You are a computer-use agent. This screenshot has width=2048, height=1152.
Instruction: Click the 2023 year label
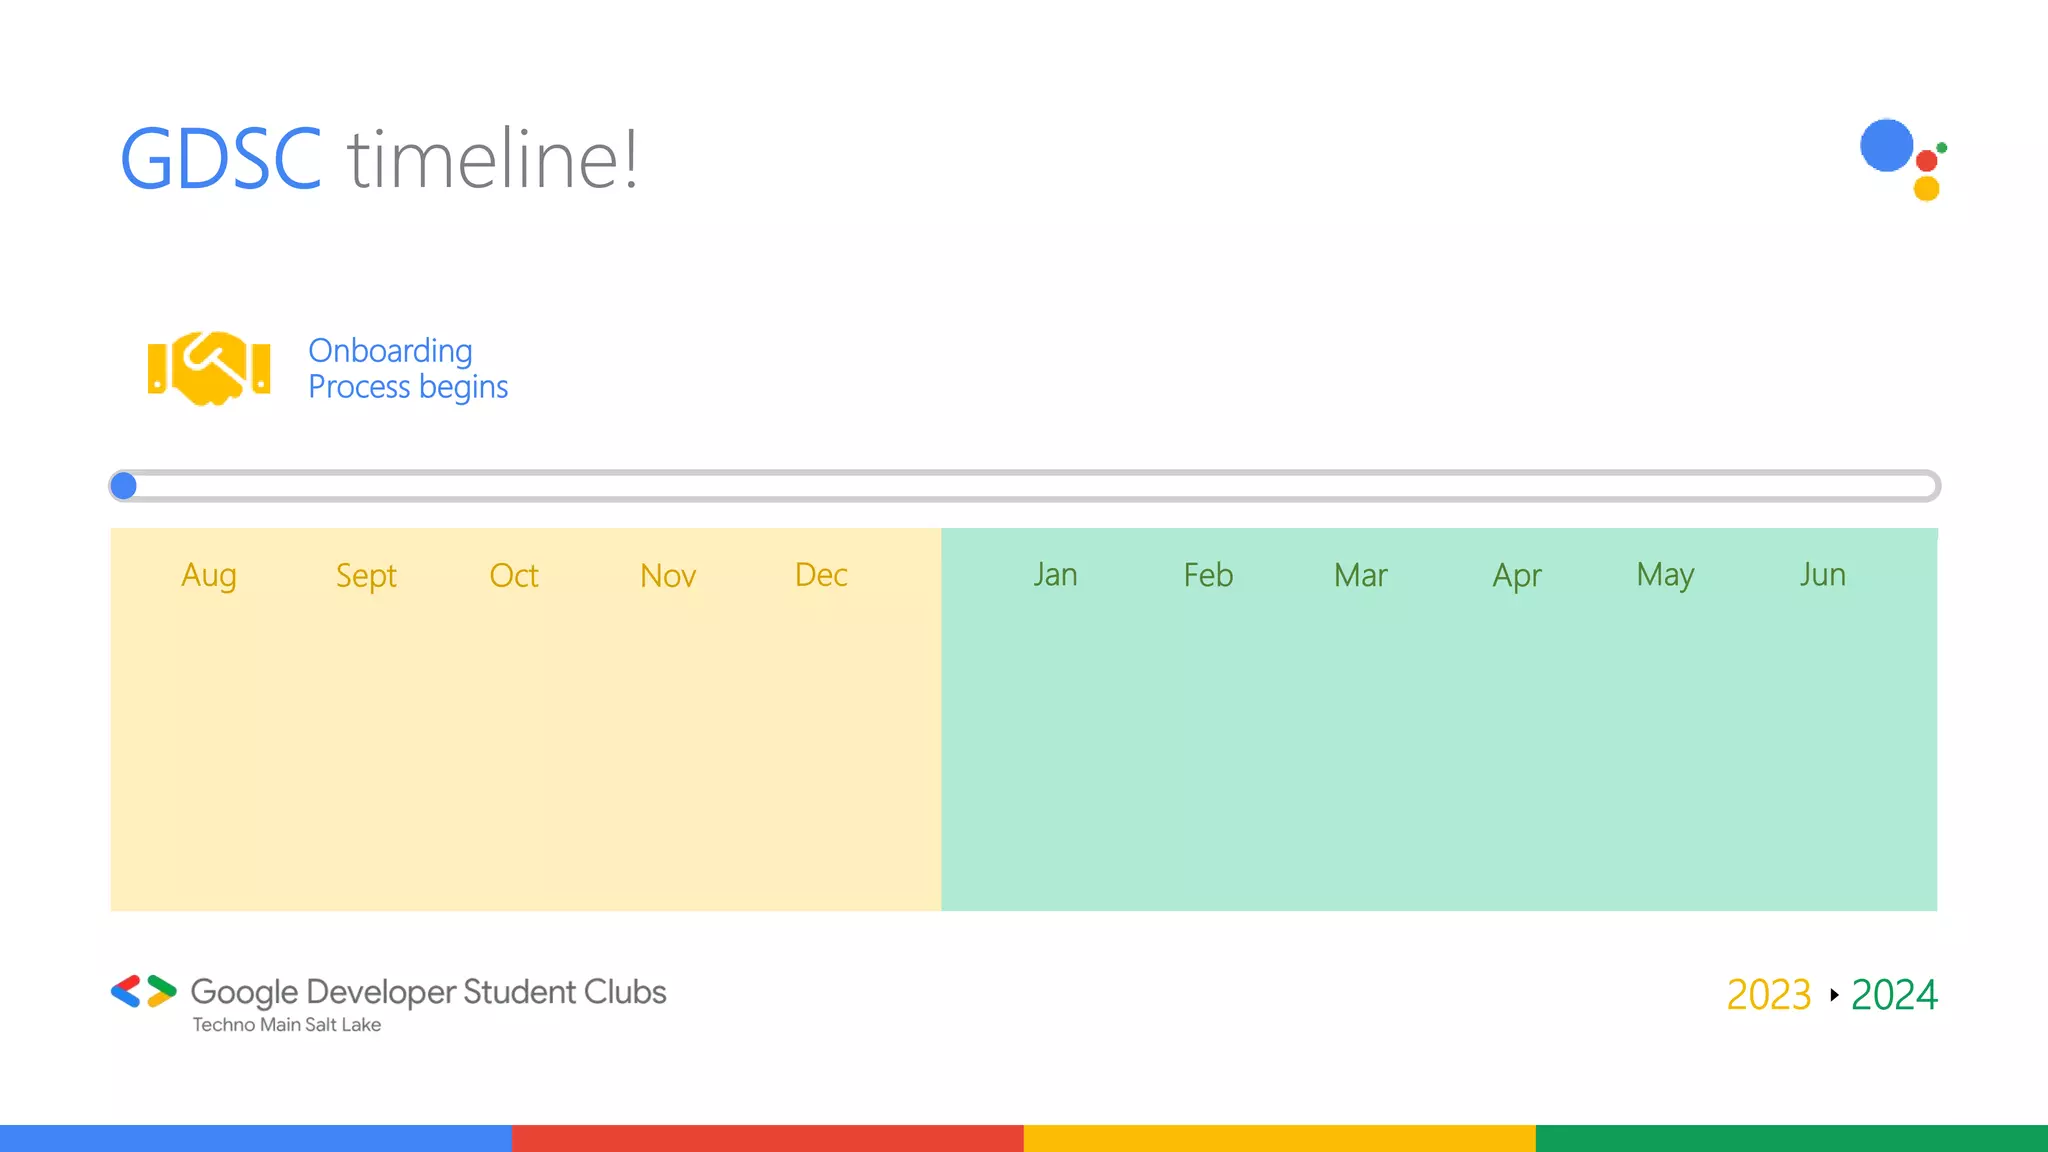[1769, 995]
